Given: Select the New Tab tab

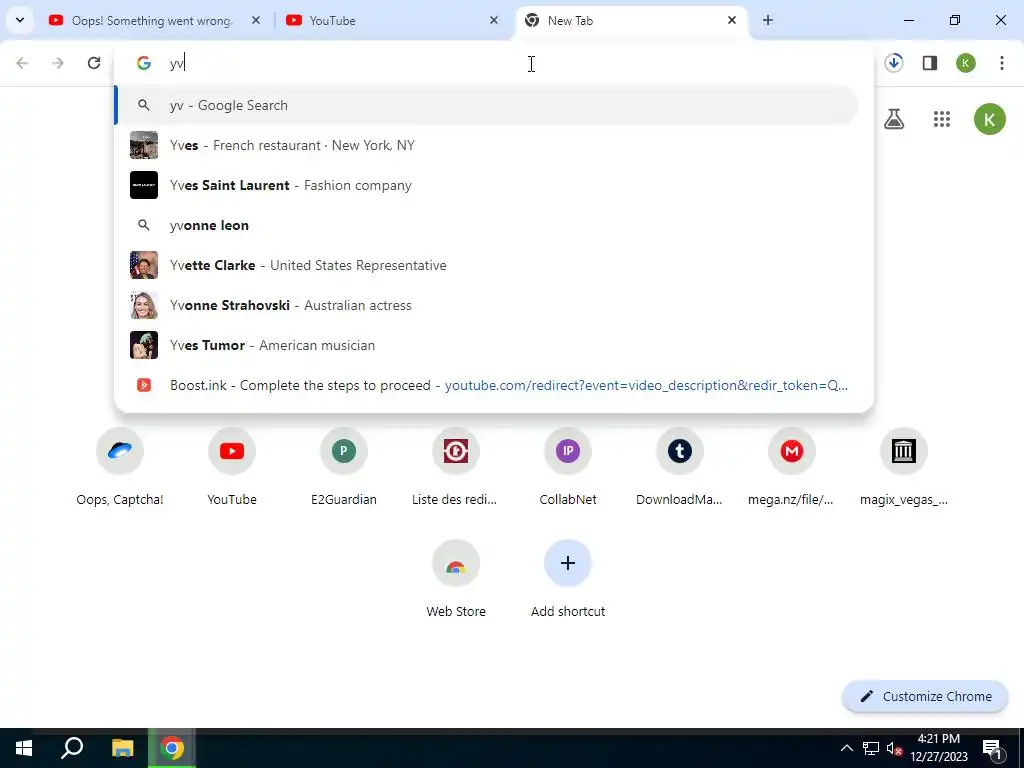Looking at the screenshot, I should point(632,21).
